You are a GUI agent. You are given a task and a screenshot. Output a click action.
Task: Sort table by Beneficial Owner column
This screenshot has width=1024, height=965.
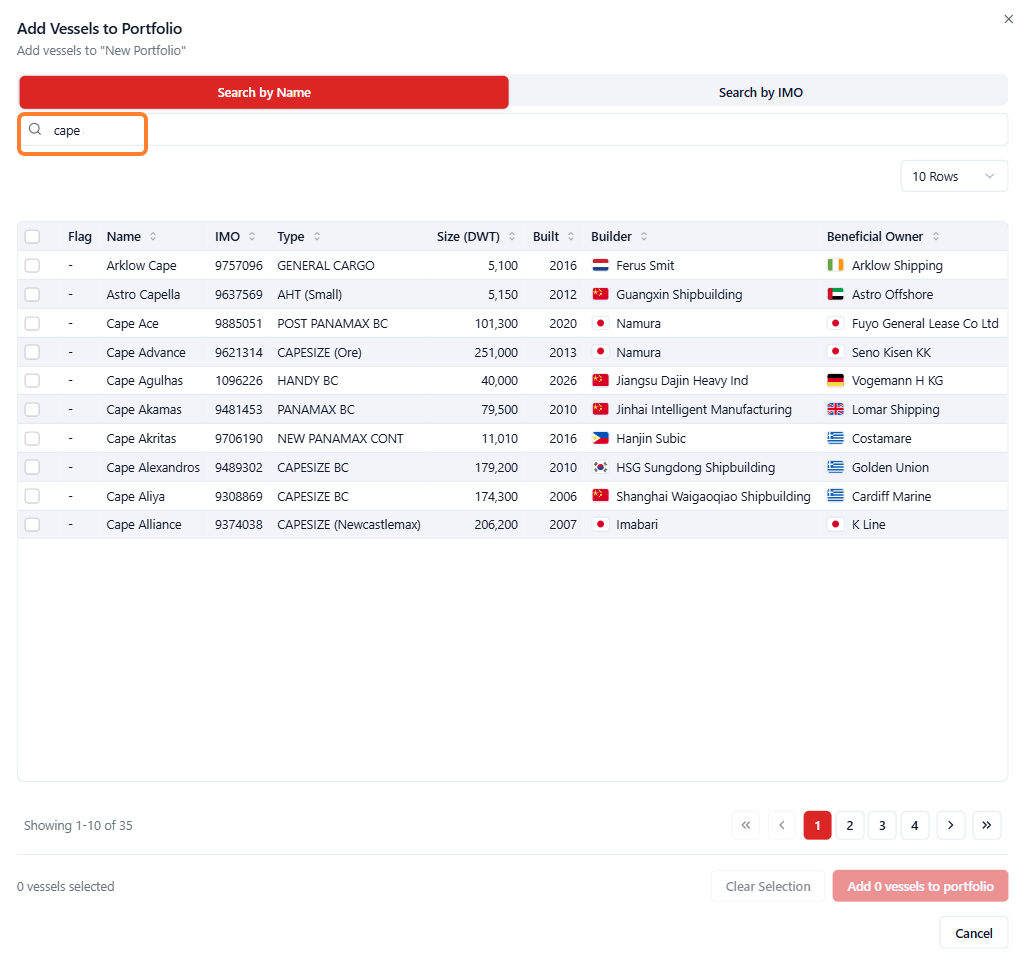point(936,236)
